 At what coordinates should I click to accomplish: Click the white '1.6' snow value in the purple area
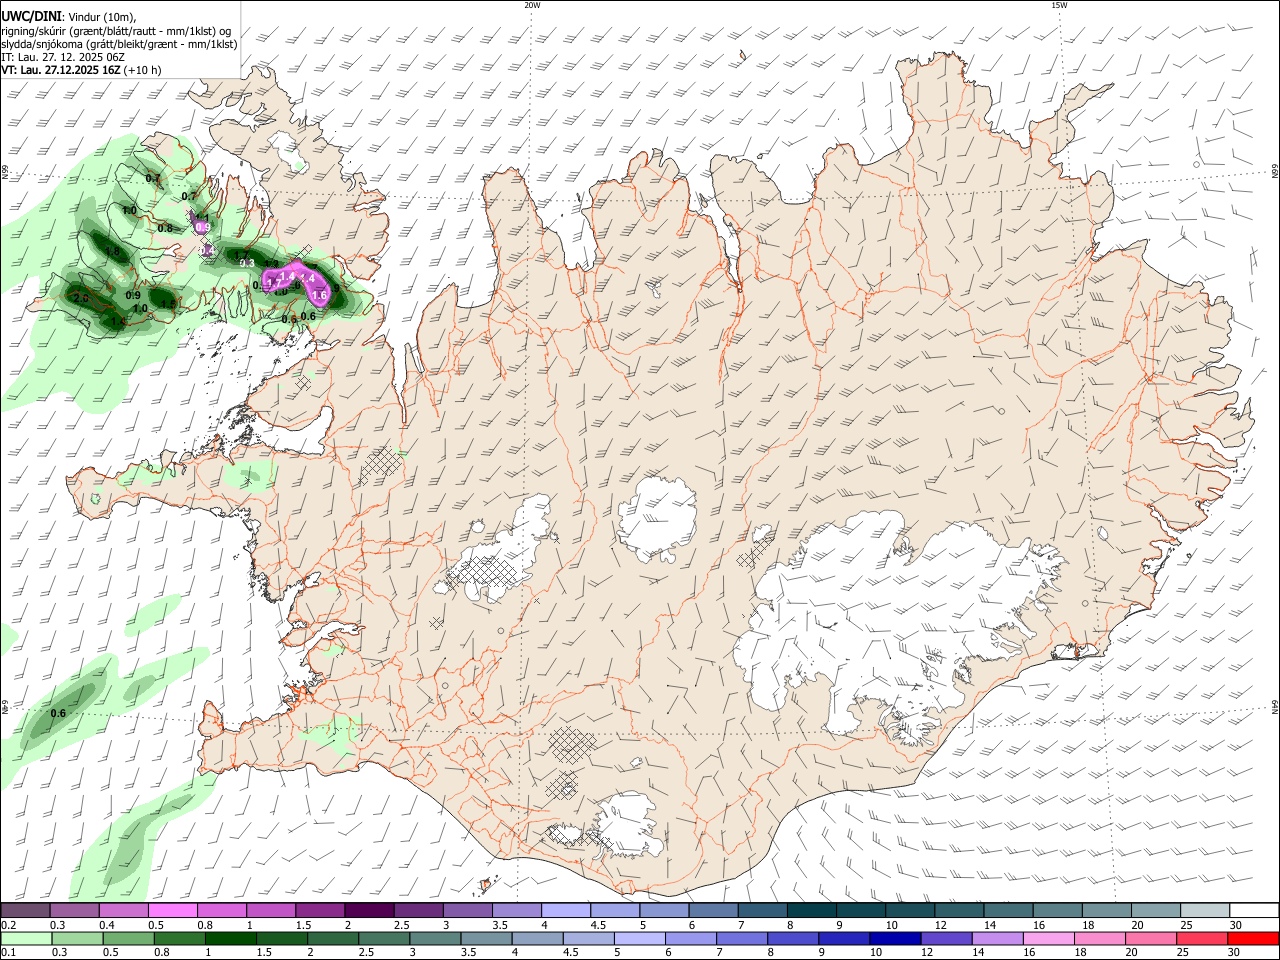[321, 295]
